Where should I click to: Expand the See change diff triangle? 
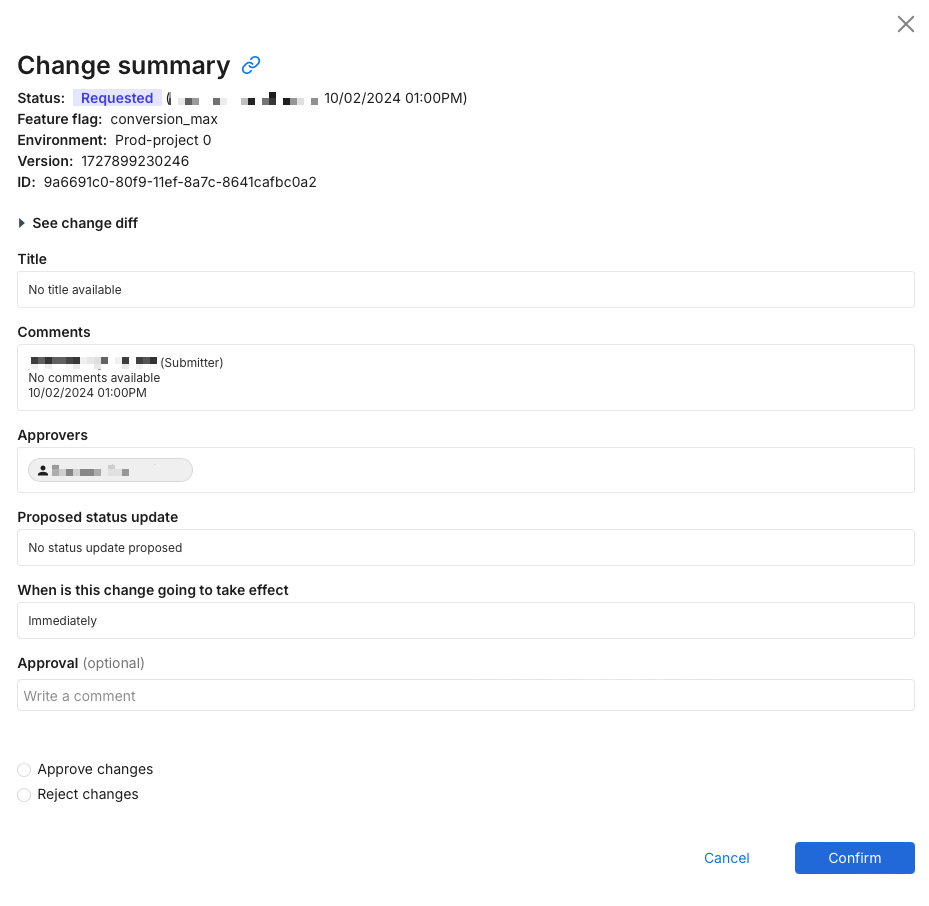point(22,223)
